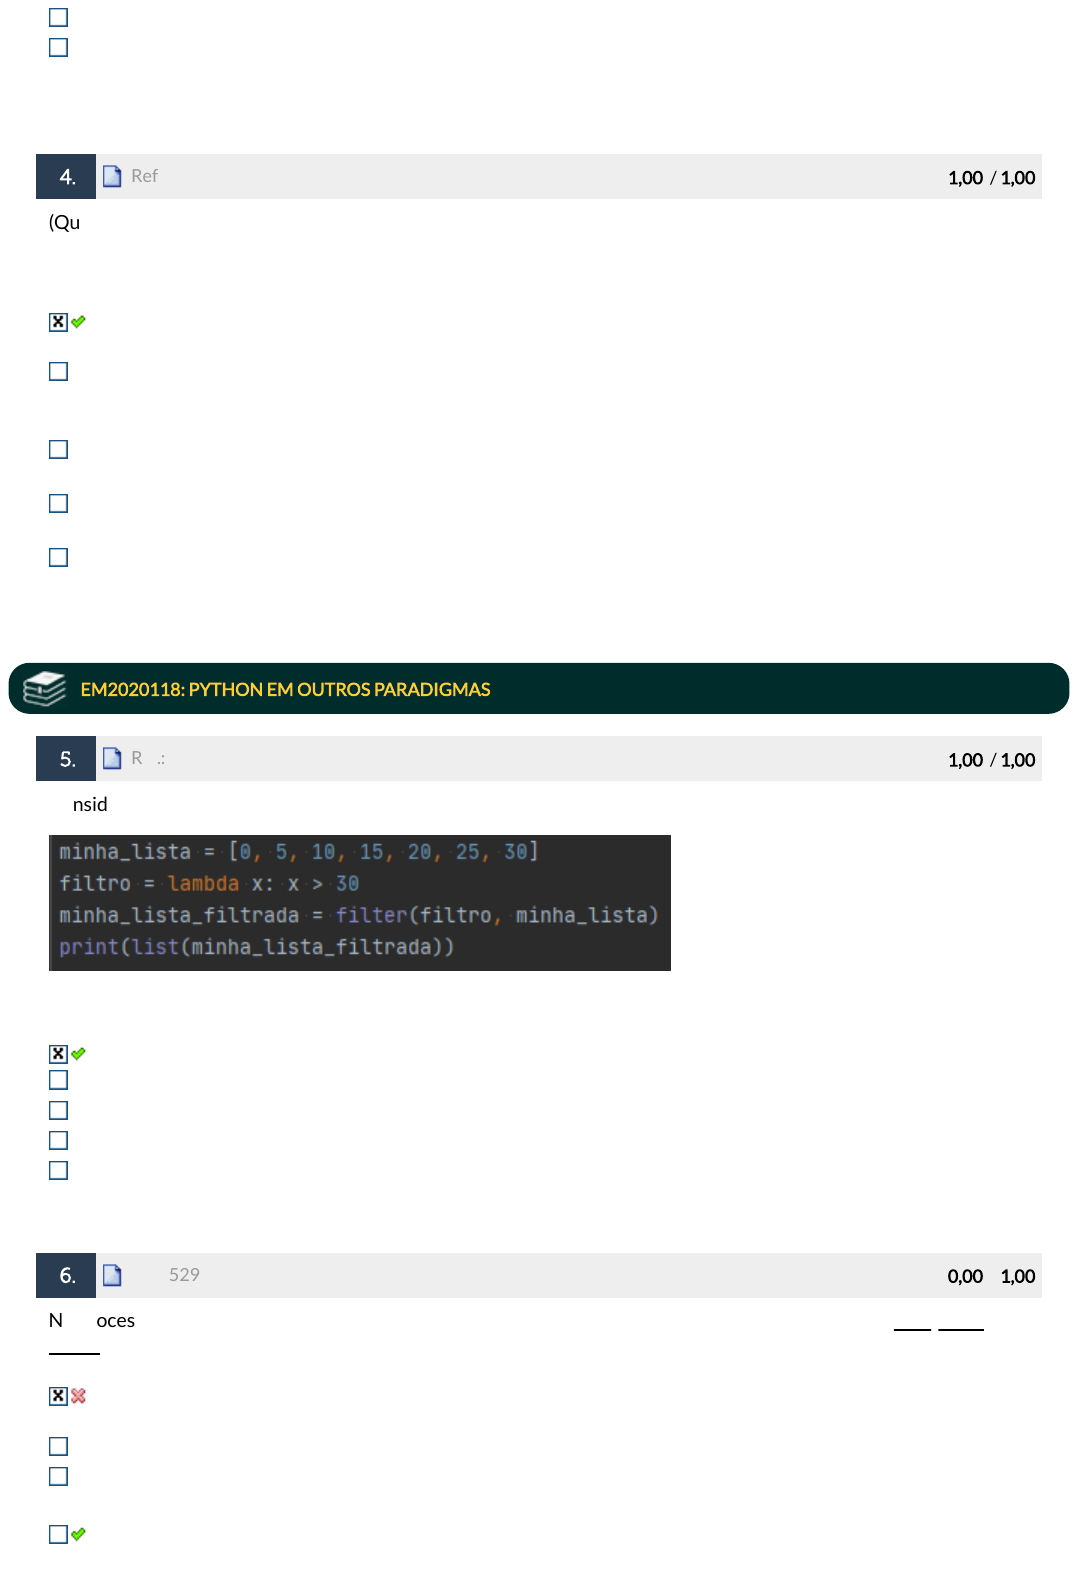
Task: Check the last answer checkbox of question 4
Action: [58, 558]
